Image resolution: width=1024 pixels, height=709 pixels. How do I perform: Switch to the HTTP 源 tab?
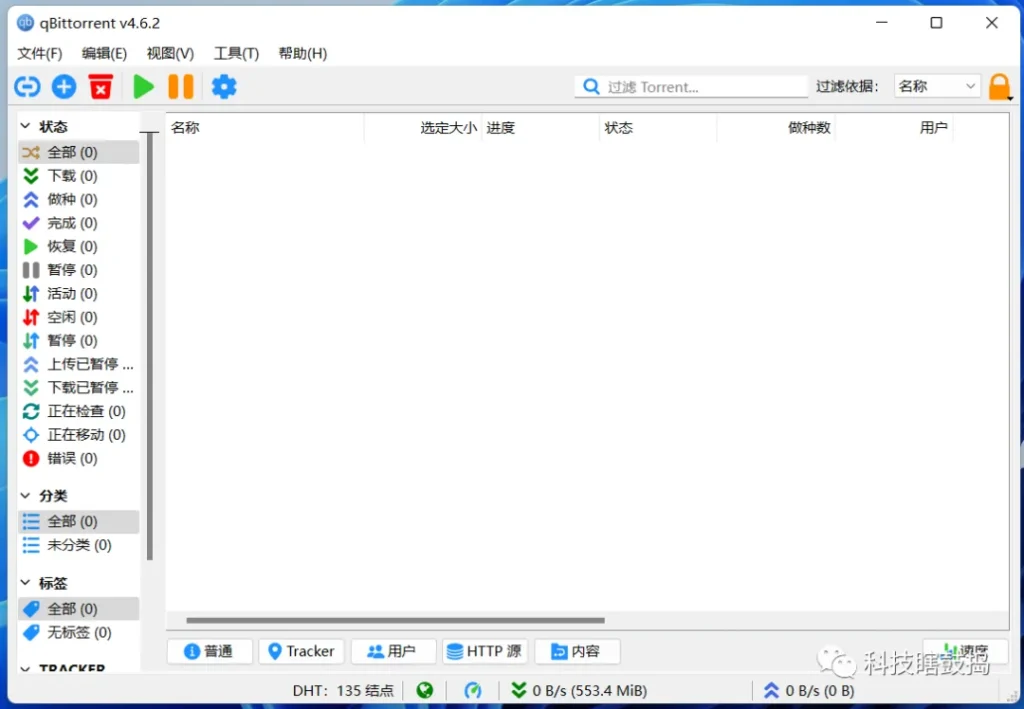click(485, 651)
